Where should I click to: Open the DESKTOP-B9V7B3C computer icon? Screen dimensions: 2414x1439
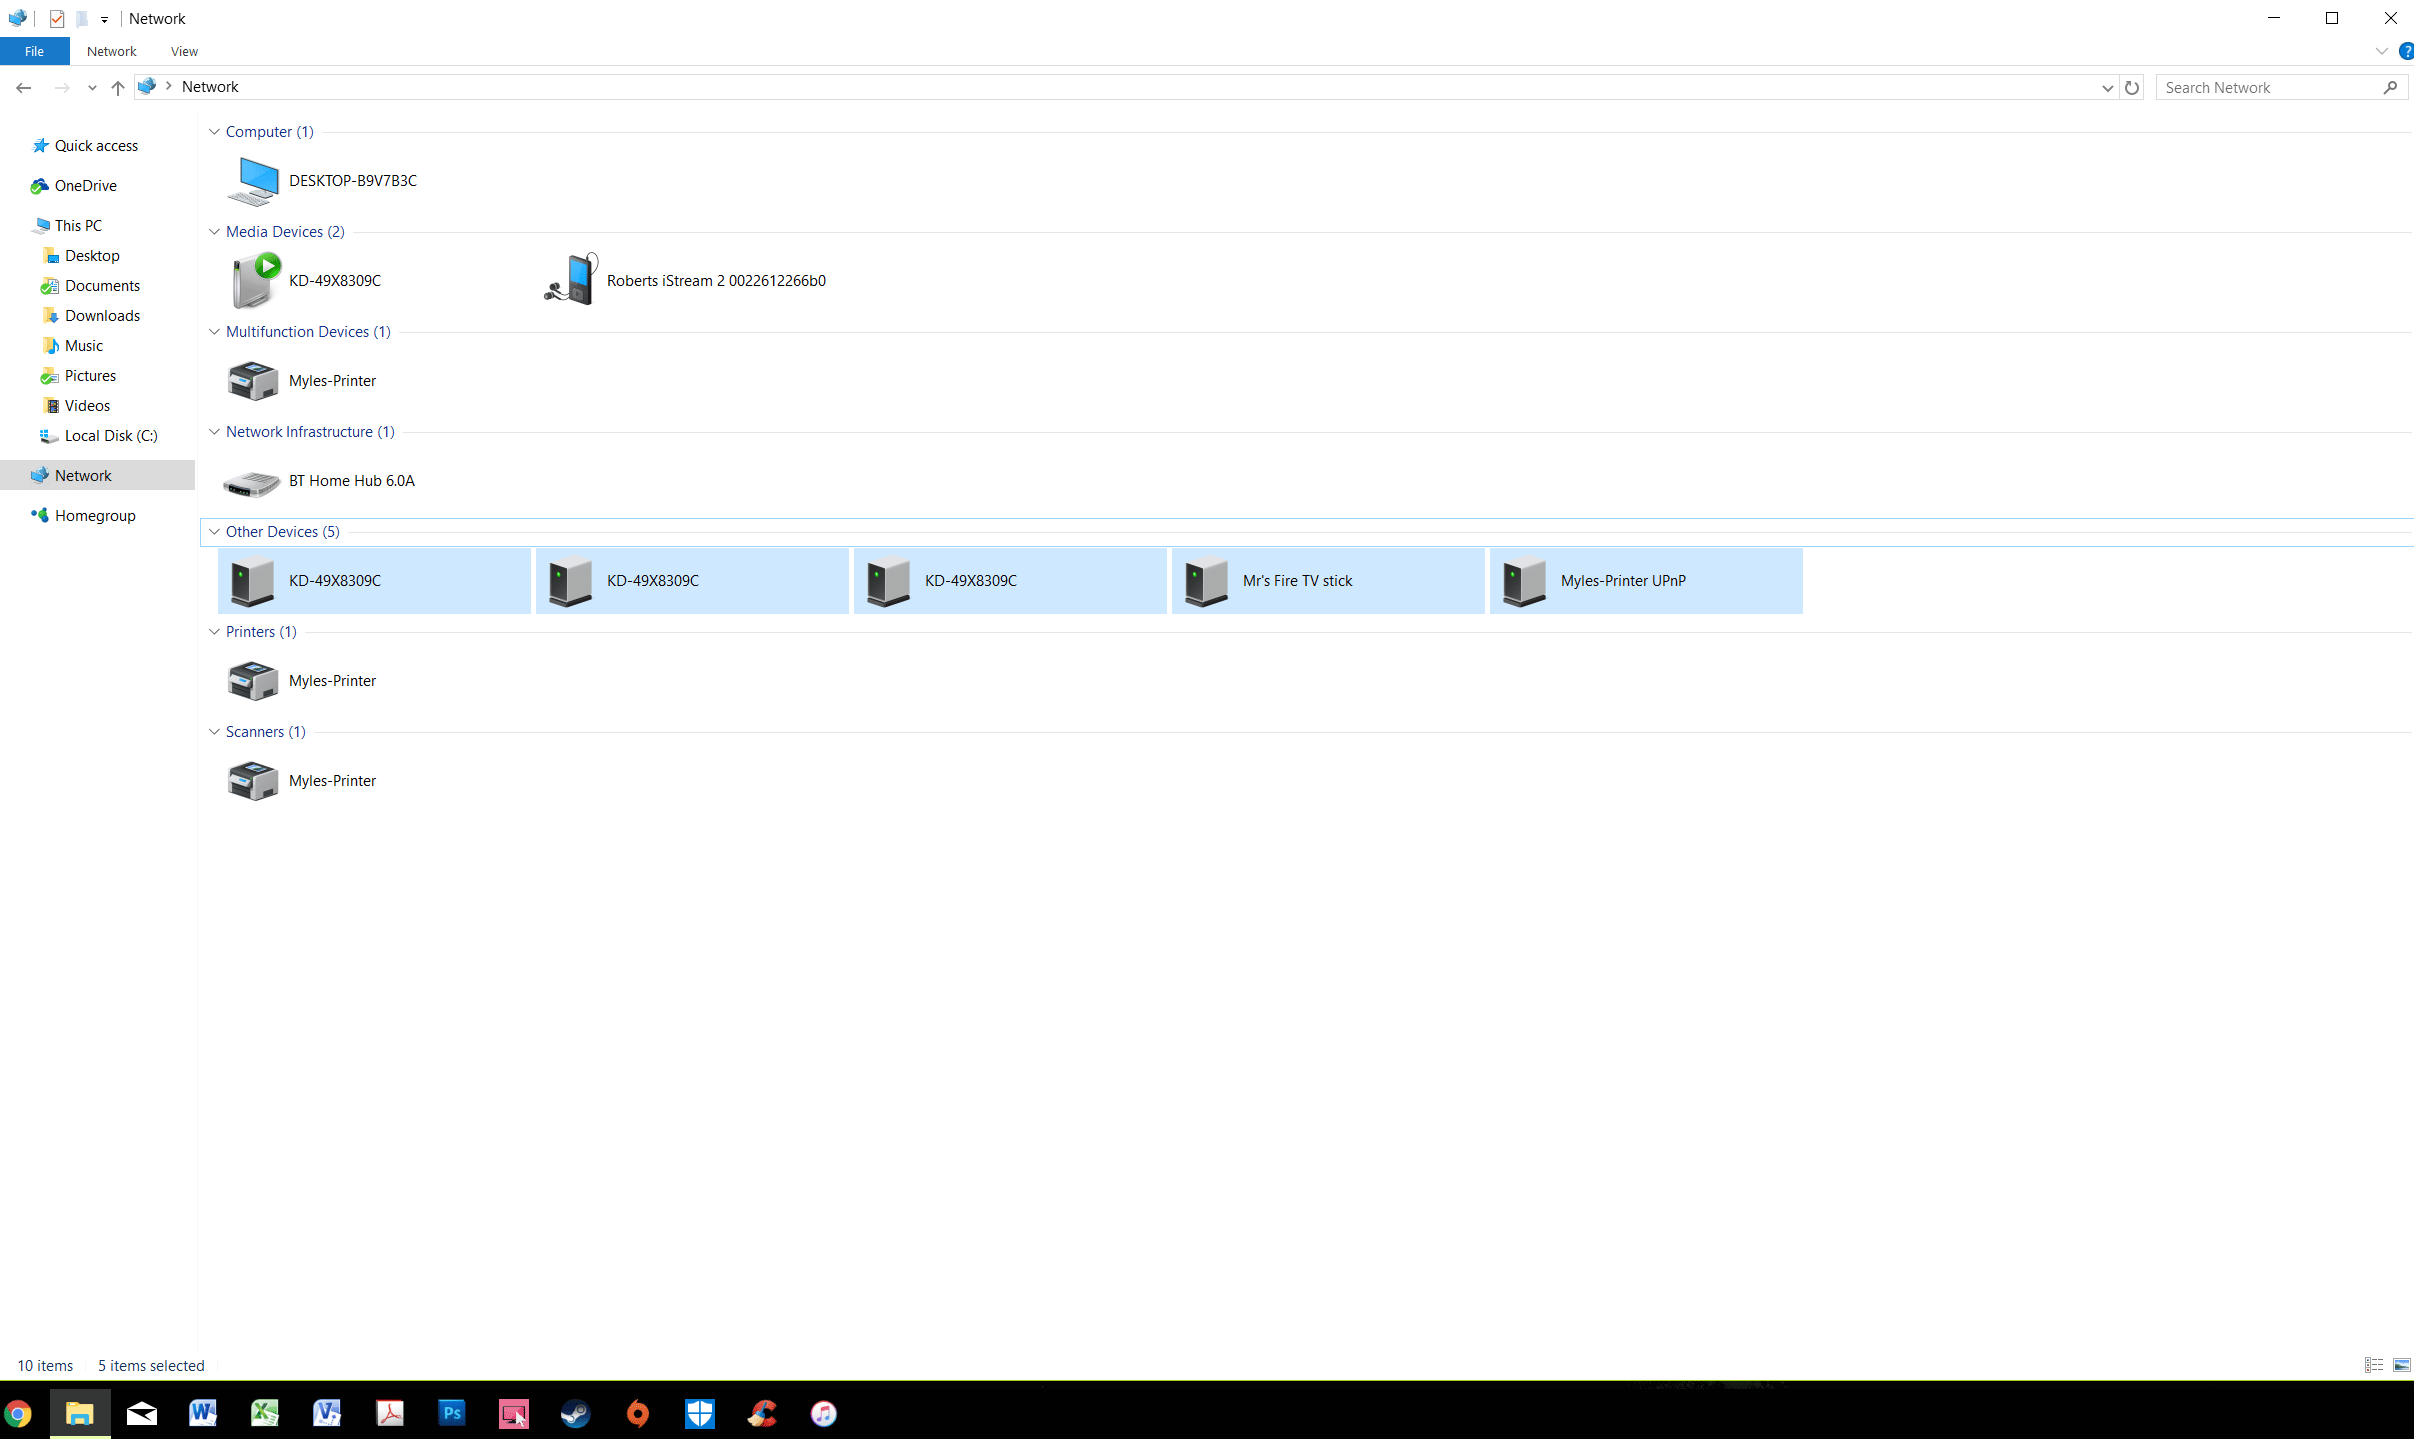(x=253, y=181)
